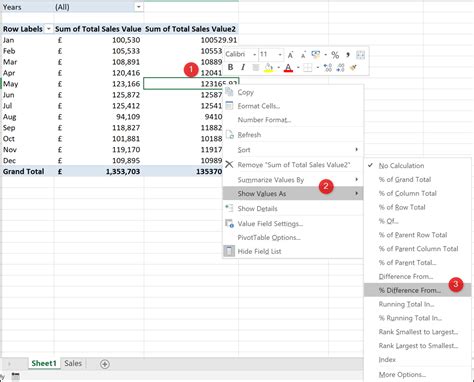
Task: Open the Years filter dropdown
Action: tap(139, 7)
